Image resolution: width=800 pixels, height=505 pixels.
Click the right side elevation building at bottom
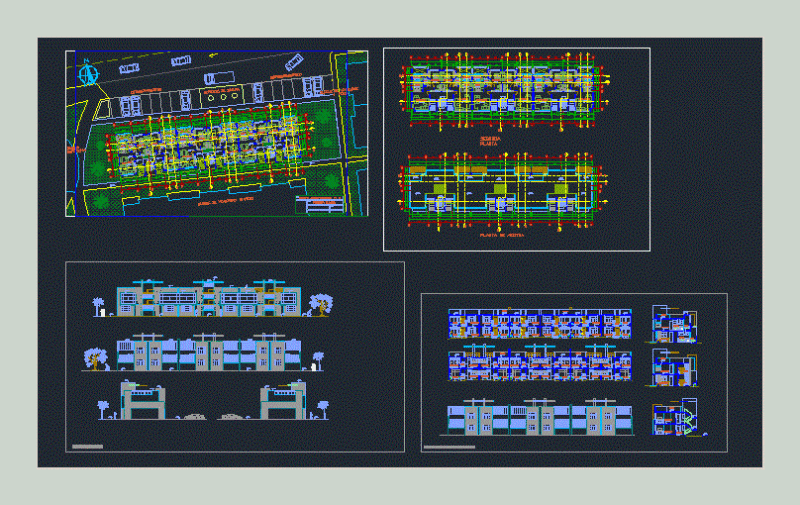[283, 400]
